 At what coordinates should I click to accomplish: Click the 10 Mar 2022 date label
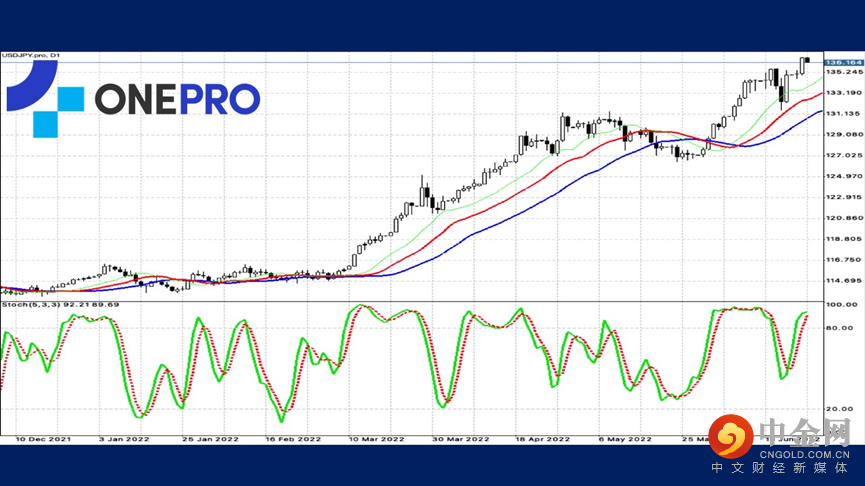[376, 439]
